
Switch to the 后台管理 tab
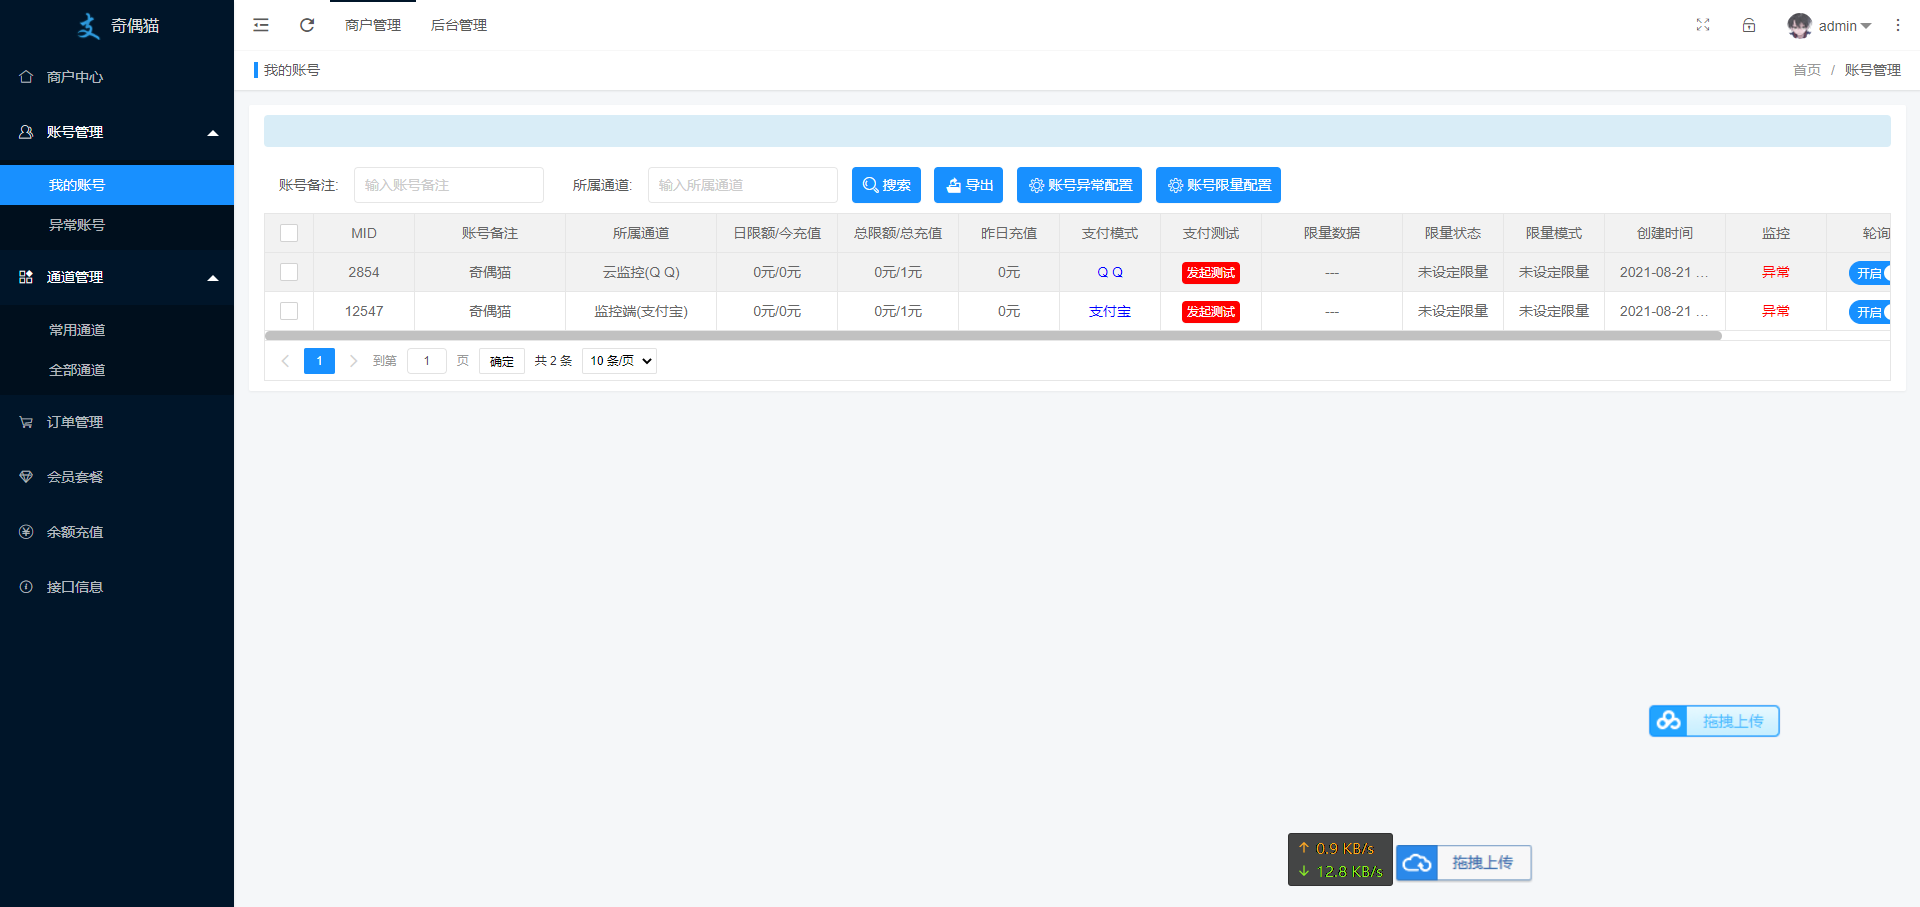(x=459, y=25)
